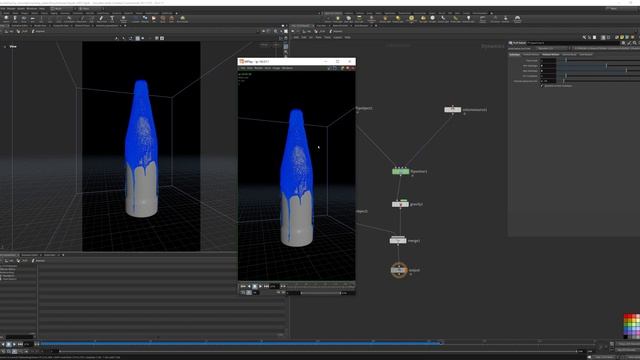The height and width of the screenshot is (360, 640).
Task: Switch to the Geometry Spreadsheet pane tab
Action: coord(108,25)
